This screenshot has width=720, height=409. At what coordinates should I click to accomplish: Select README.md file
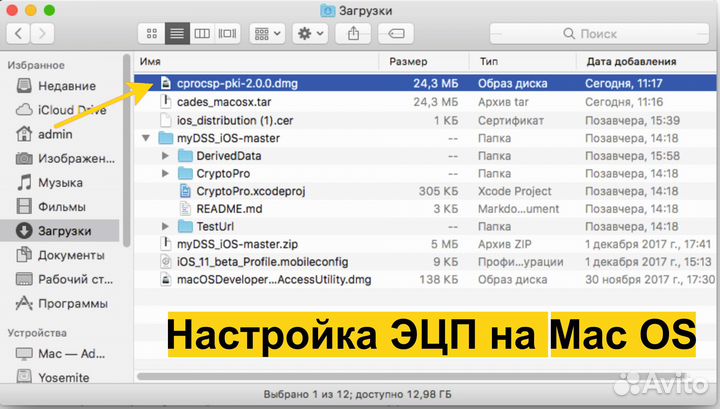(x=425, y=209)
